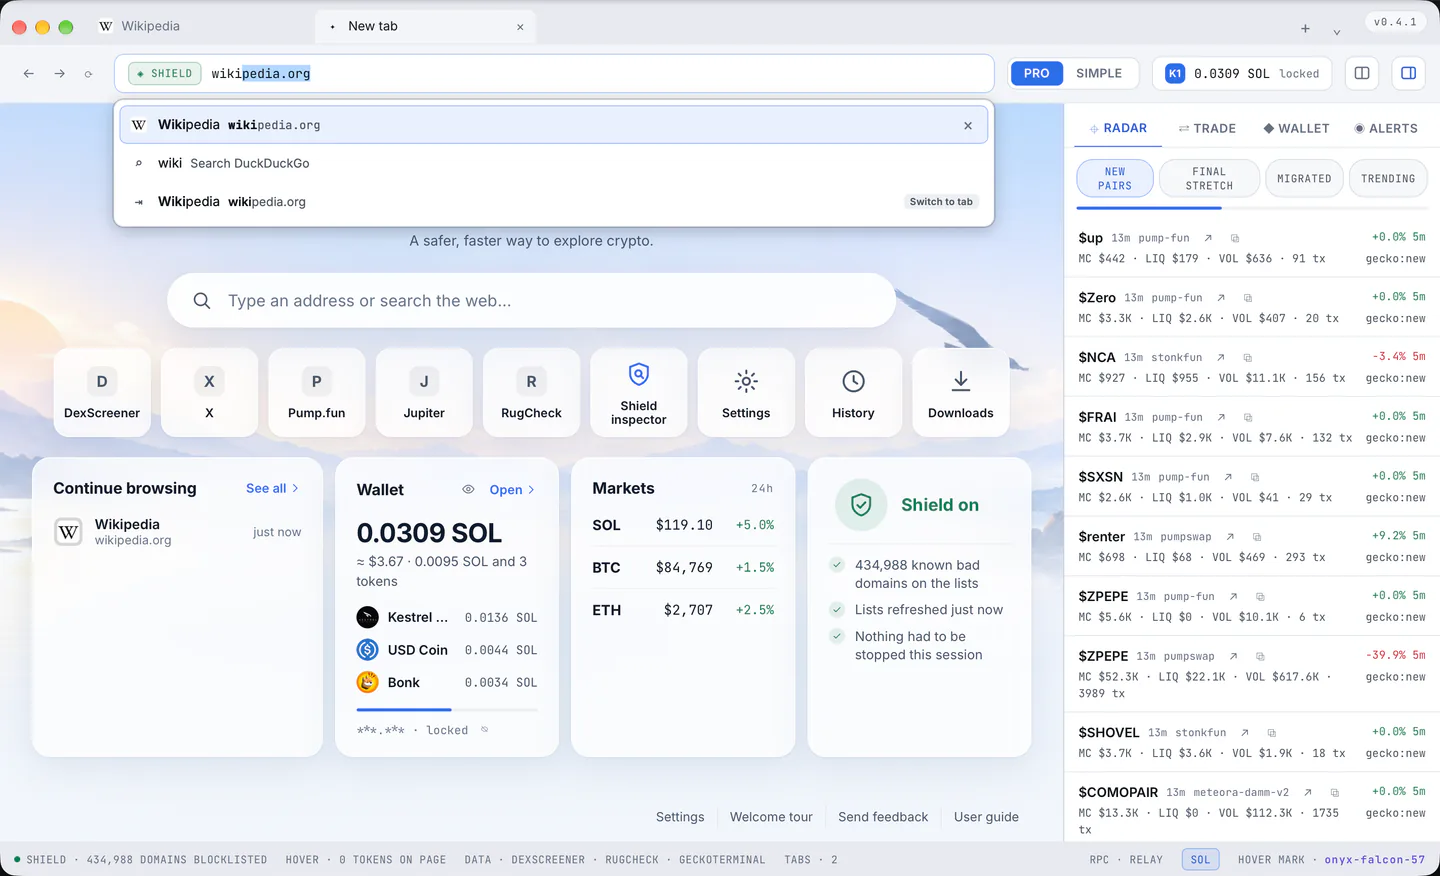Viewport: 1440px width, 876px height.
Task: Open the $Zero token via its arrow icon
Action: point(1221,298)
